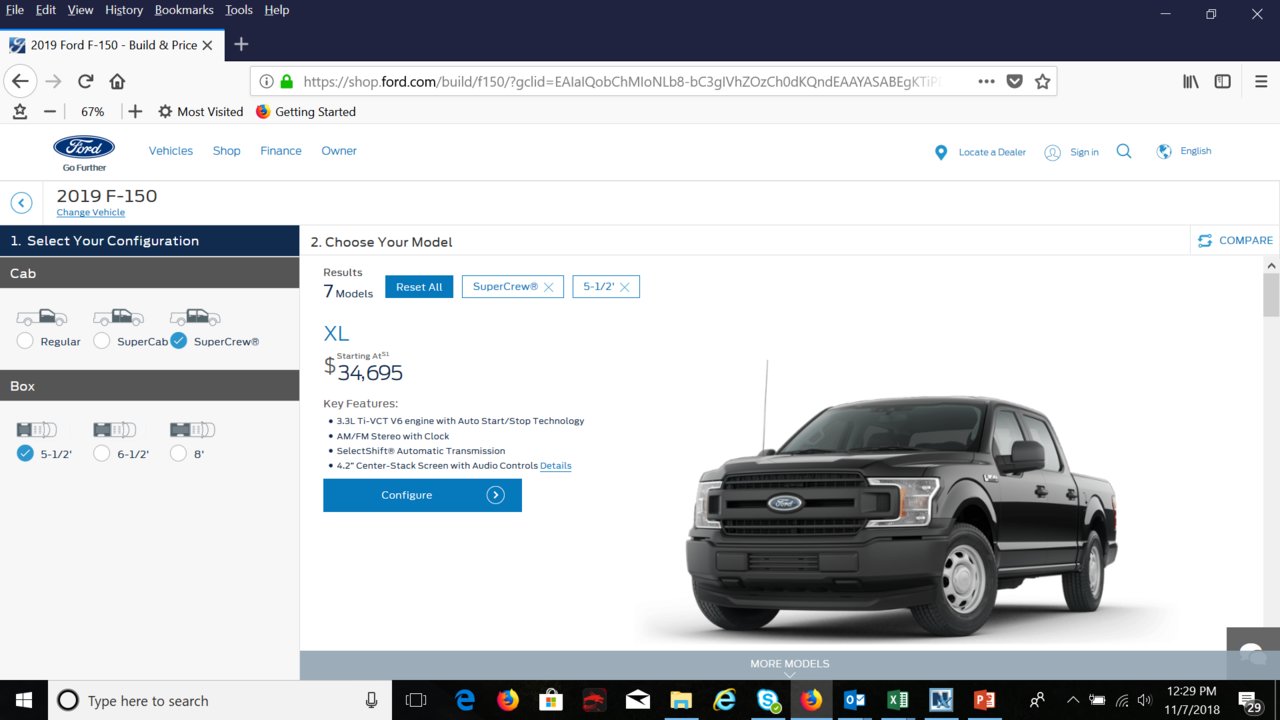
Task: Click the 6-1/2' box bed icon
Action: point(114,430)
